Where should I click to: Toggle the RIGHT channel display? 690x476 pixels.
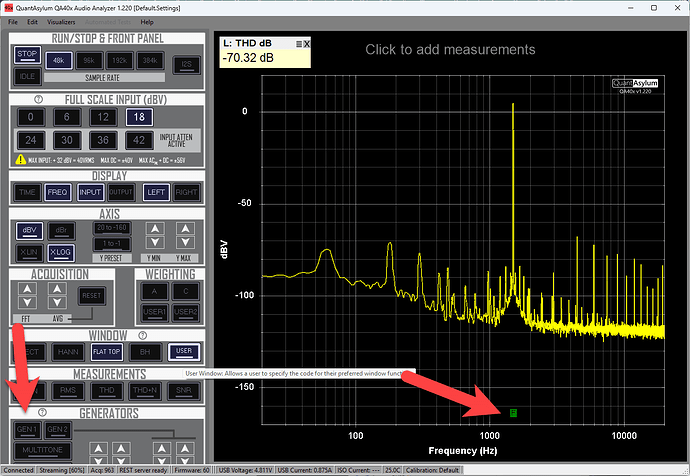coord(186,192)
